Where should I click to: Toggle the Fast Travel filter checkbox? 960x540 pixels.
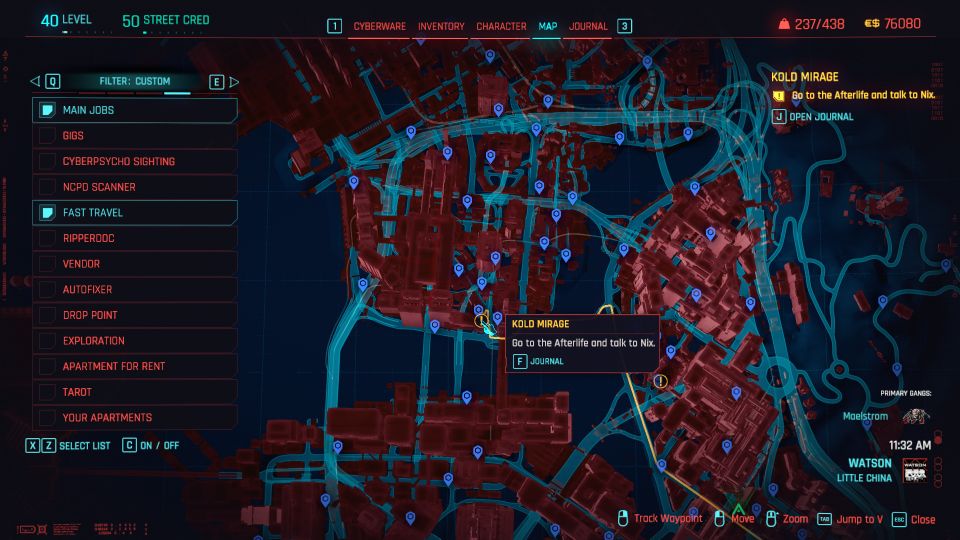(47, 212)
